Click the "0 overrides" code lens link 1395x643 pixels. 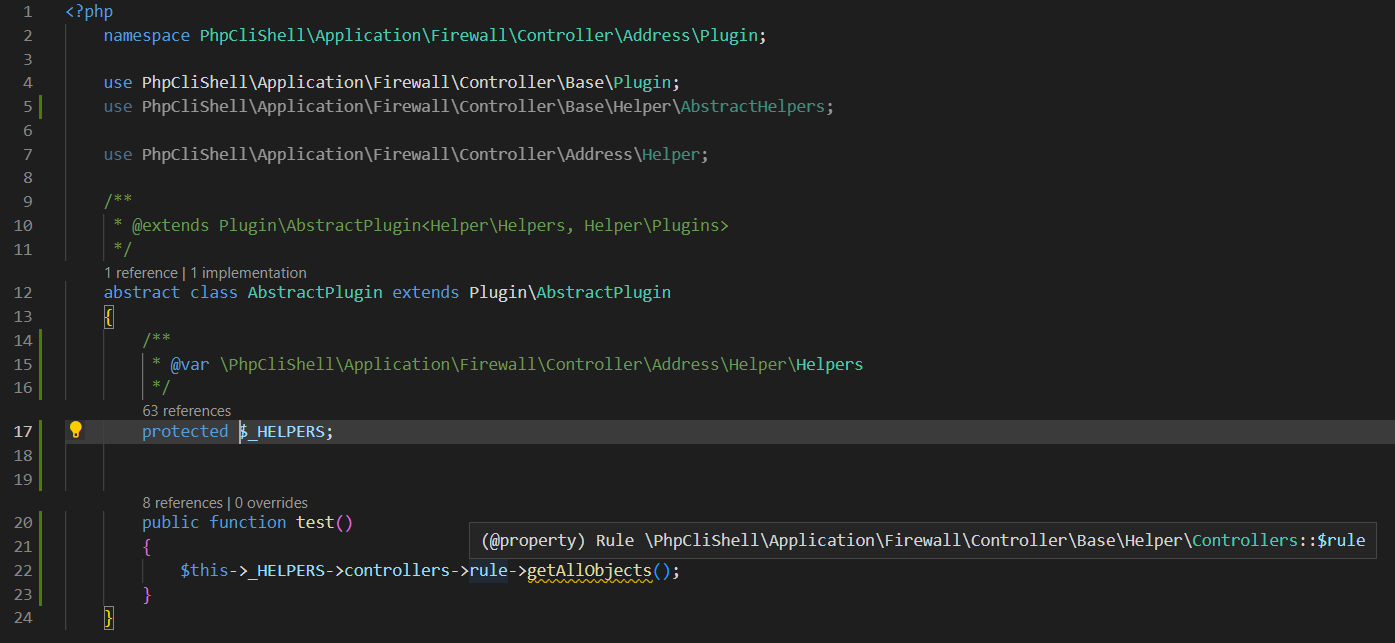(270, 502)
